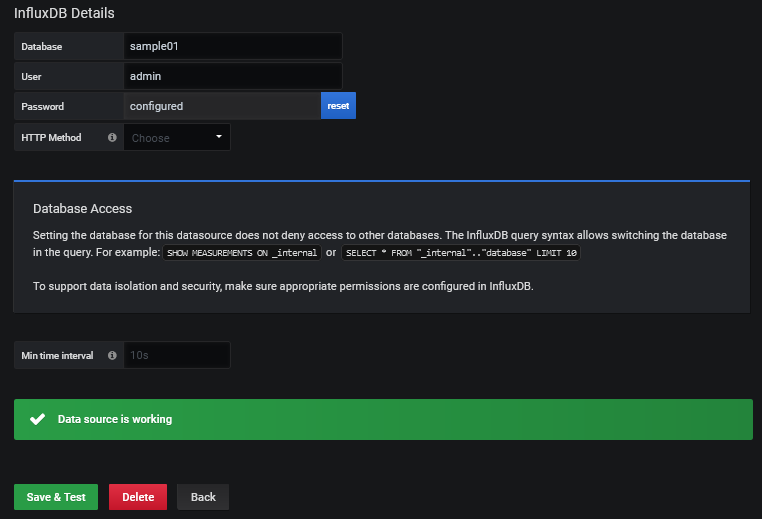Click the InfluxDB Details section heading

tap(64, 14)
